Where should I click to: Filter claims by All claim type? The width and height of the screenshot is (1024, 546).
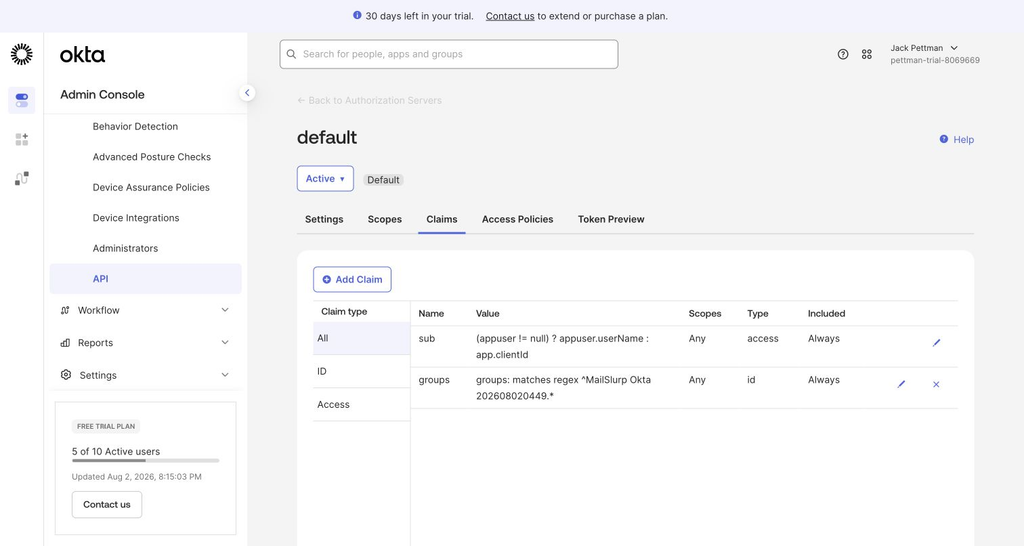tap(361, 338)
